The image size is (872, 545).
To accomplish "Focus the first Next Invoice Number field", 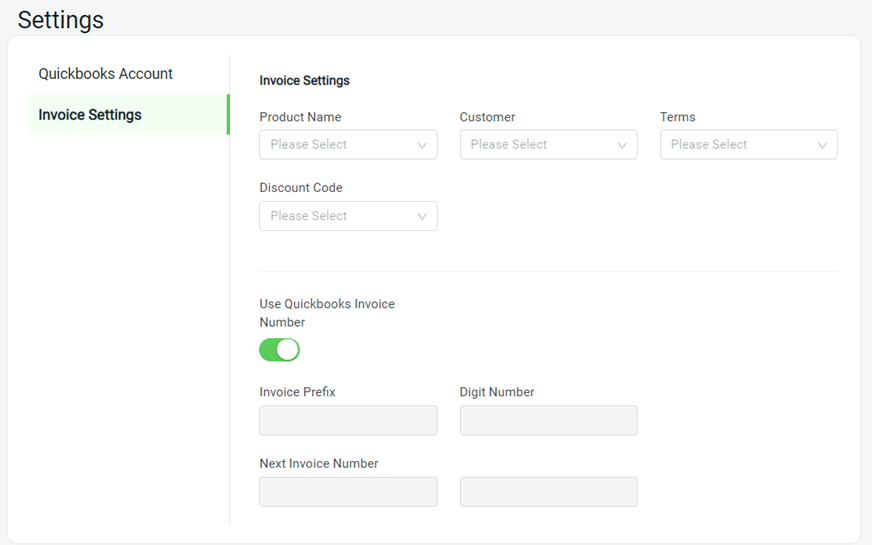I will (348, 492).
